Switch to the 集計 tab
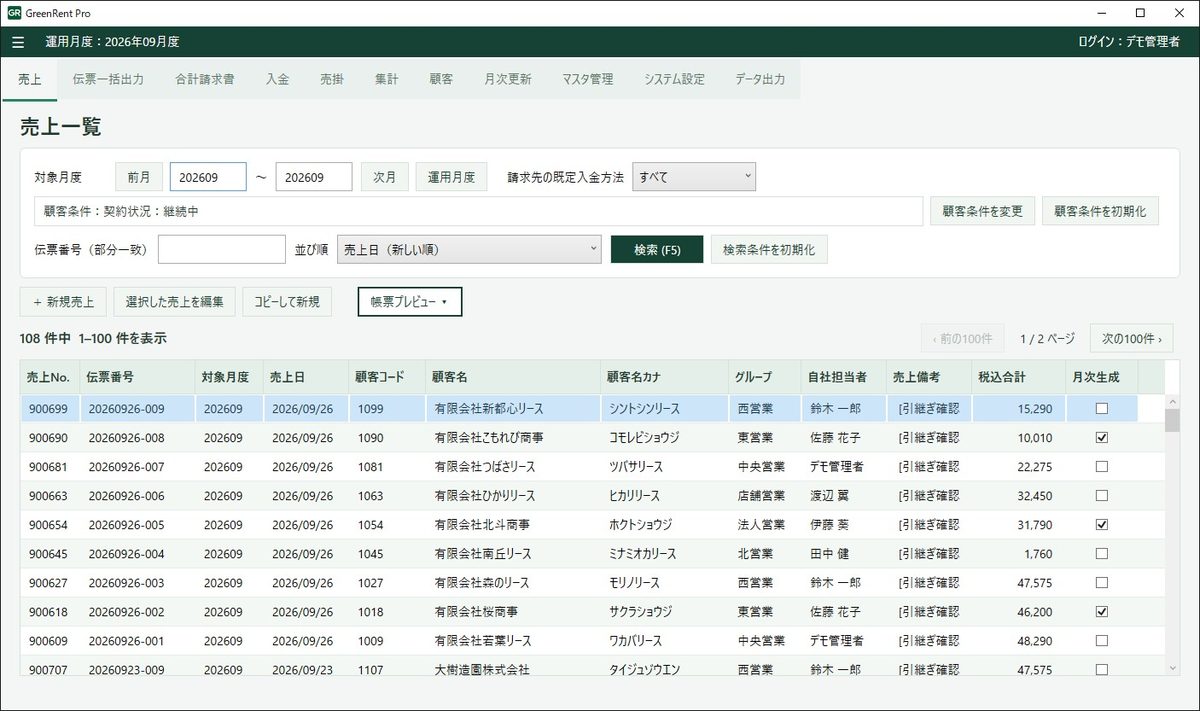This screenshot has width=1200, height=711. [386, 79]
